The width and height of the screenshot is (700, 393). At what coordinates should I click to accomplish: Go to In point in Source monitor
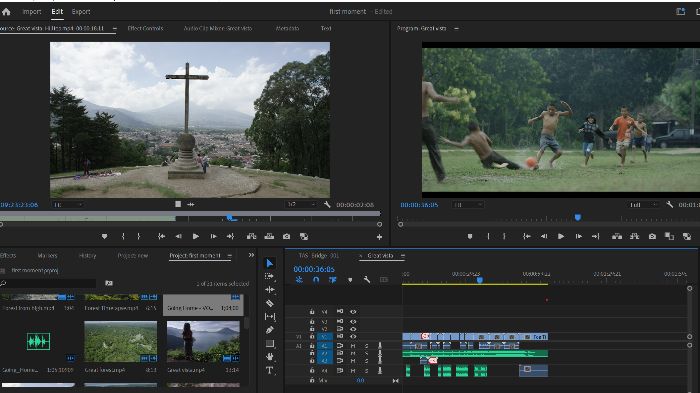[161, 236]
